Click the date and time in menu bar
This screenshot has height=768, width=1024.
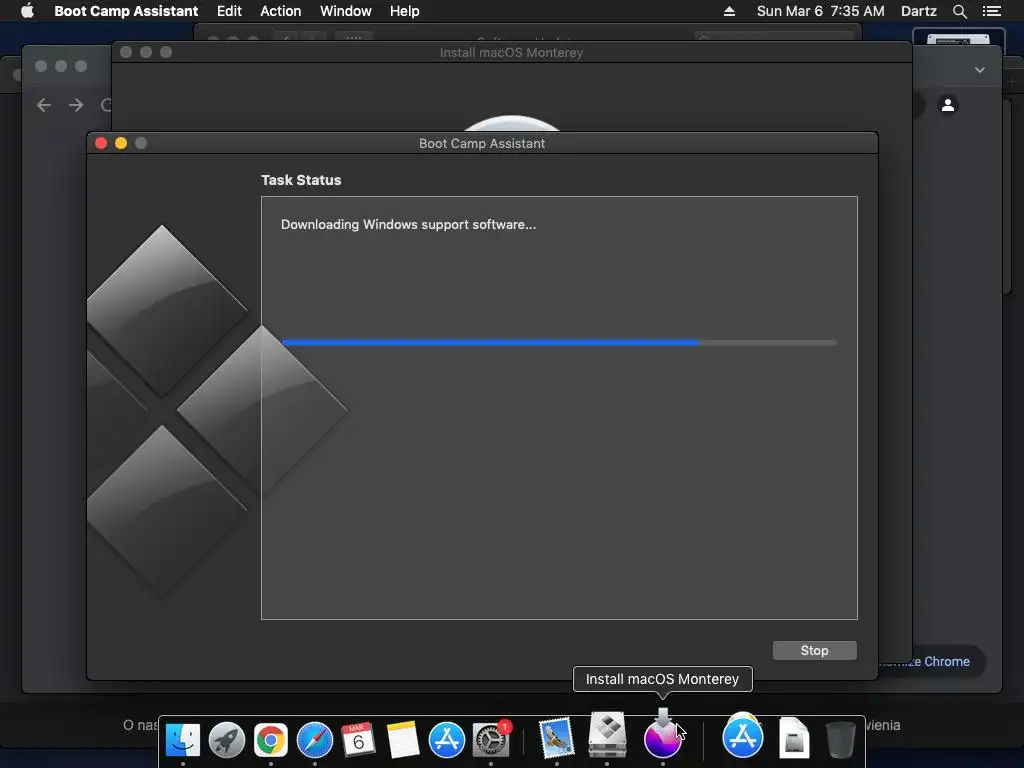820,11
